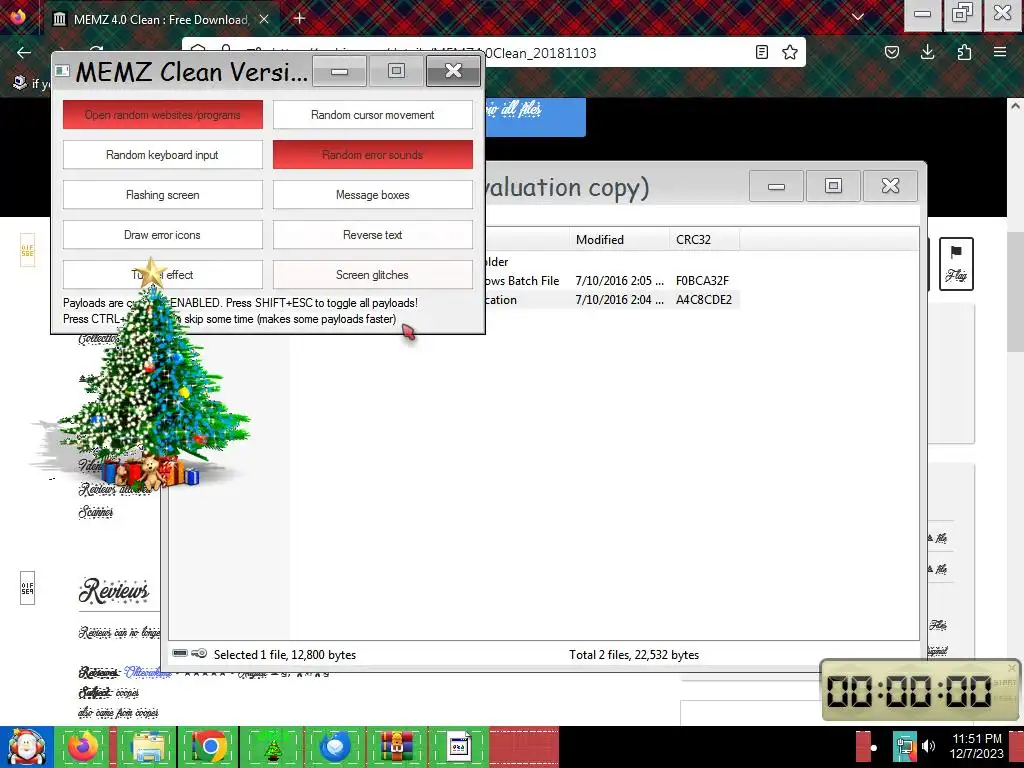Click the network tray icon
1024x768 pixels.
pyautogui.click(x=904, y=747)
